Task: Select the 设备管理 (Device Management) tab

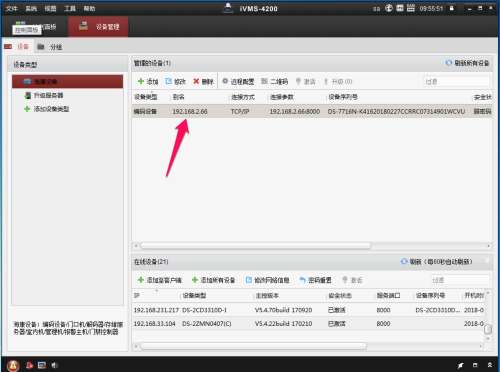Action: [98, 26]
